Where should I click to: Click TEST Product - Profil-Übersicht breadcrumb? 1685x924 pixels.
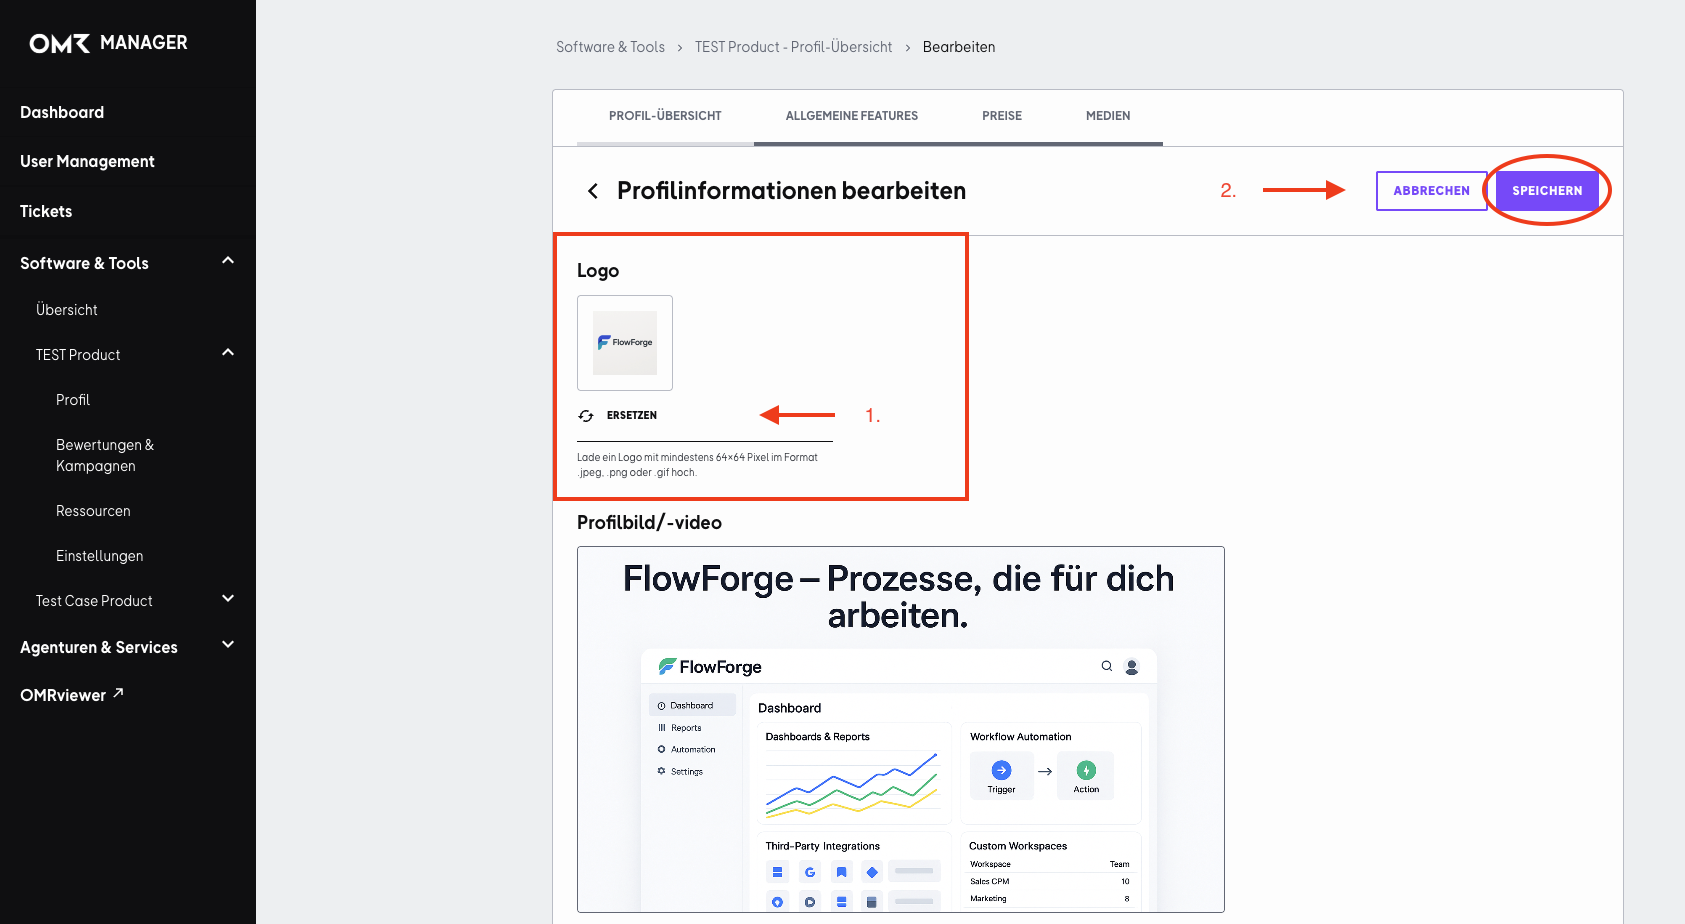793,47
